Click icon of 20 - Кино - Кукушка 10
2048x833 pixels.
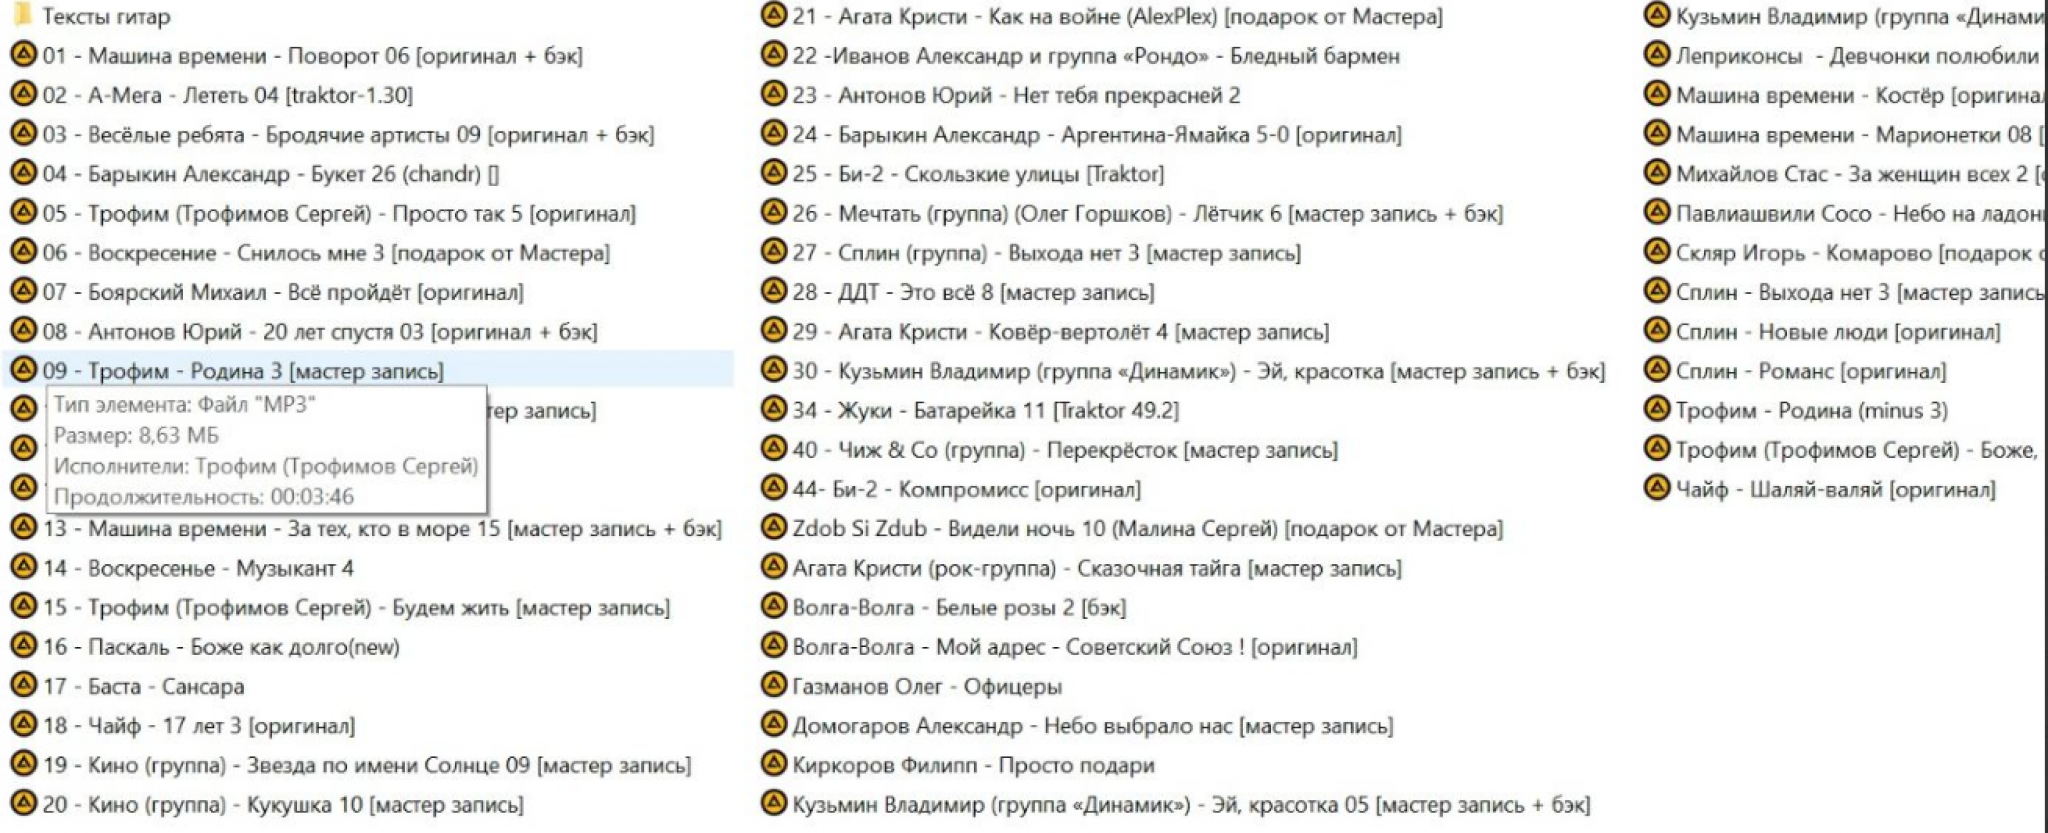click(x=23, y=803)
